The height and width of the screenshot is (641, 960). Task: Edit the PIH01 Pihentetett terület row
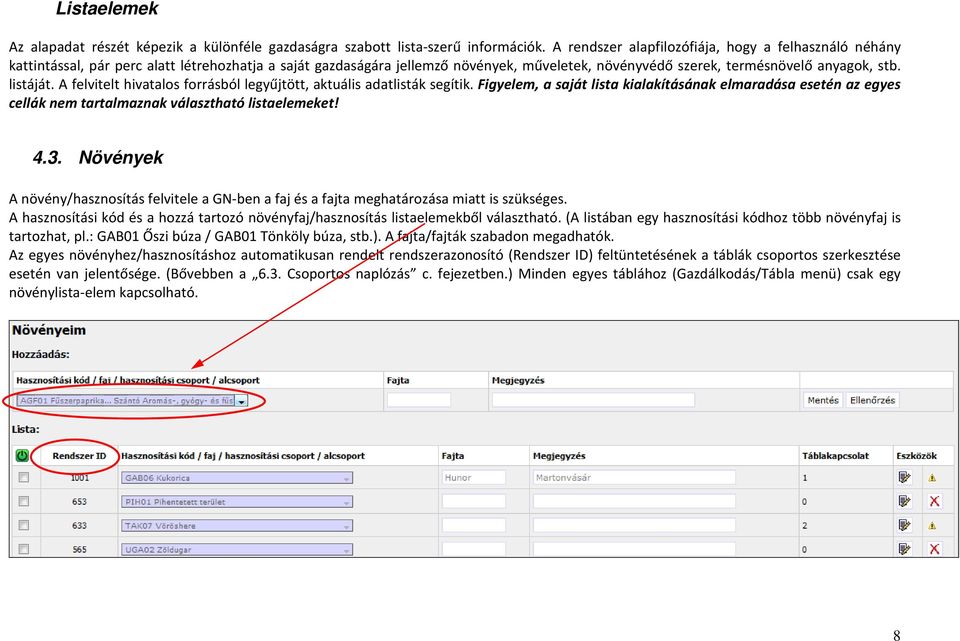click(904, 501)
